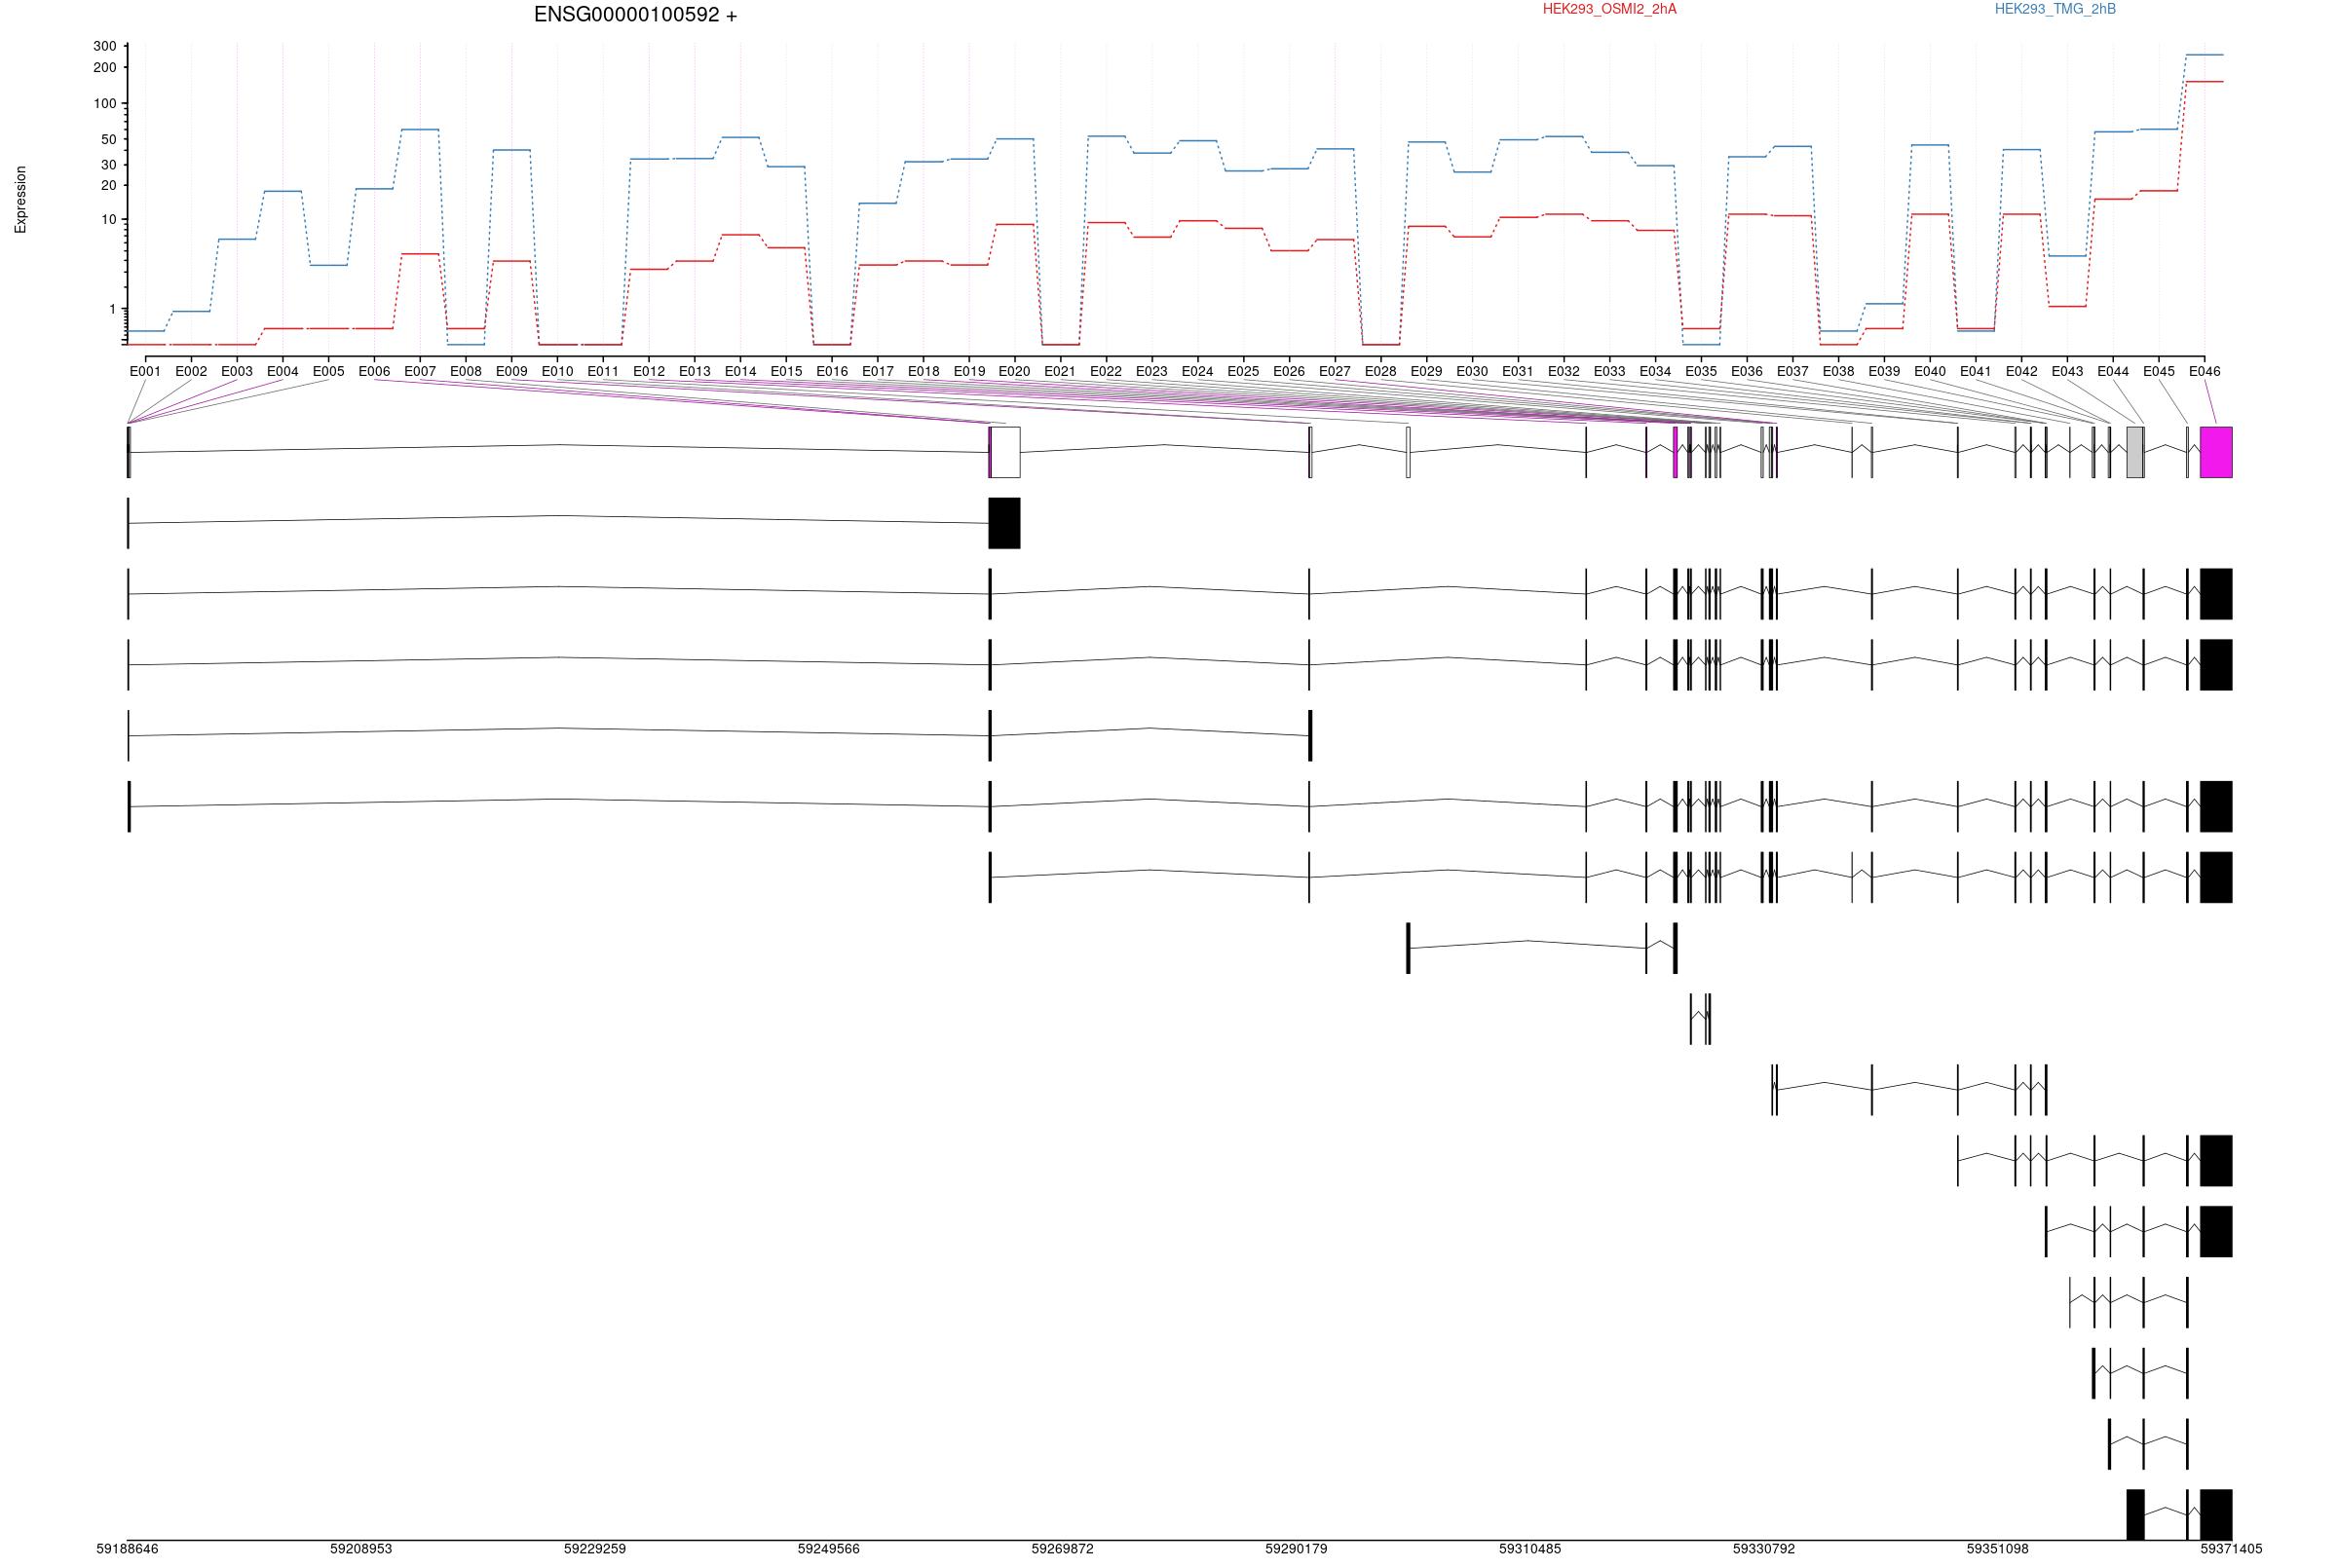This screenshot has width=2338, height=1568.
Task: Click the exon label E006
Action: [374, 371]
